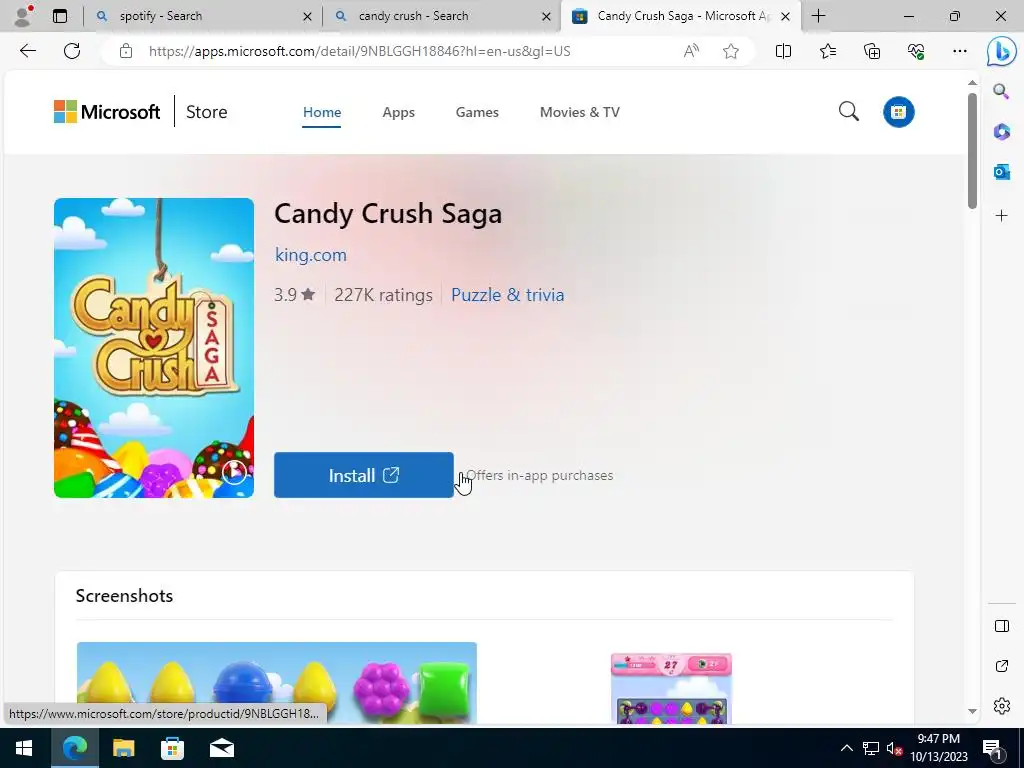Open the tab actions menu icon
The height and width of the screenshot is (768, 1024).
(59, 16)
